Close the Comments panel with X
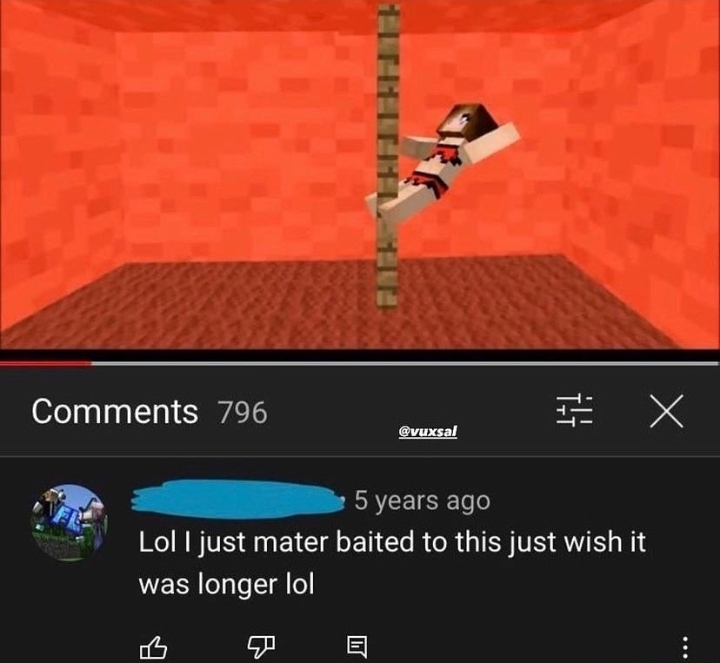720x663 pixels. (666, 411)
